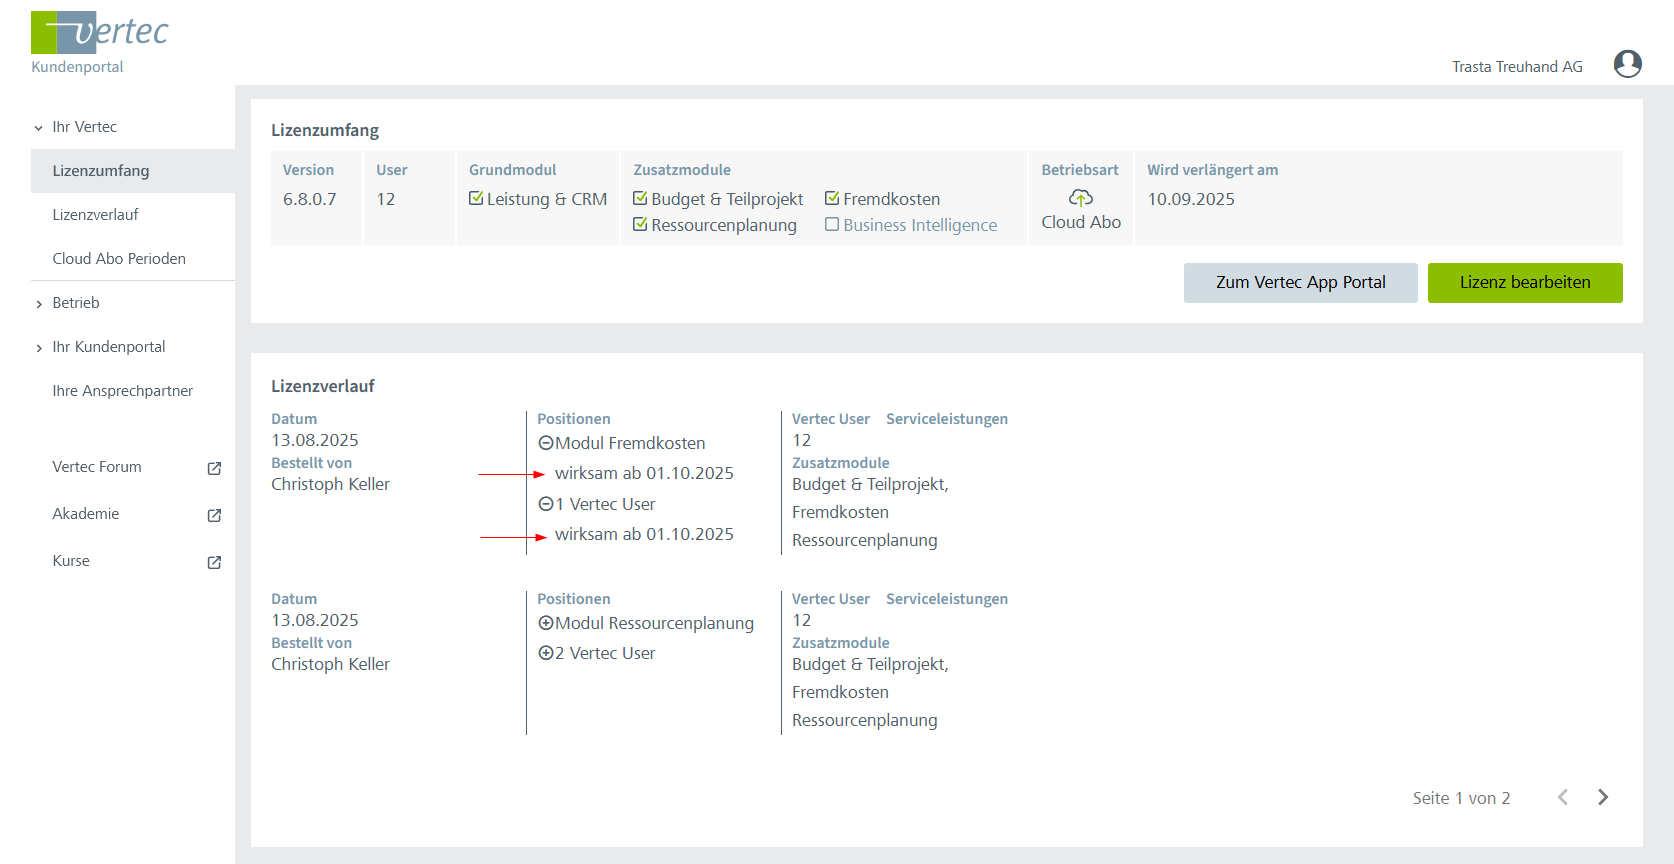The width and height of the screenshot is (1674, 864).
Task: Click renewal date 10.09.2025
Action: 1191,199
